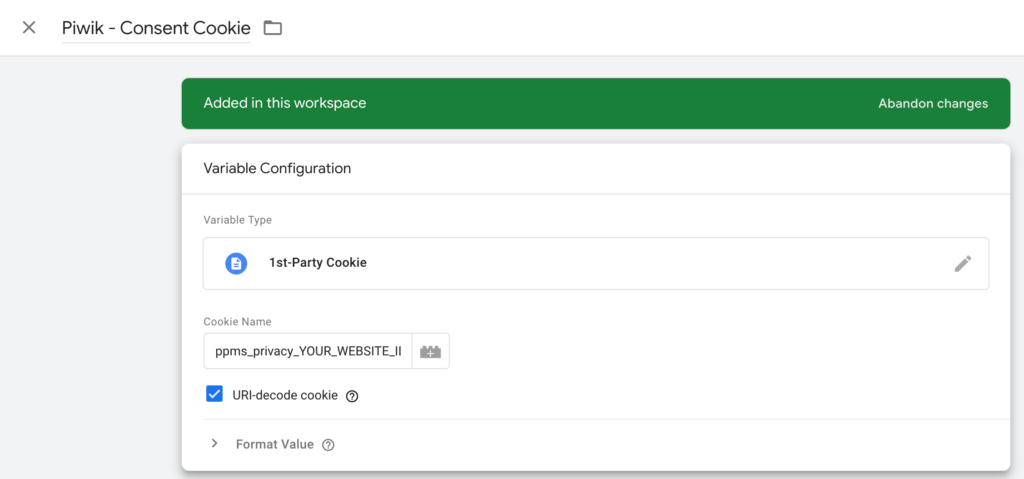Uncheck the URI-decode cookie checkbox

214,394
